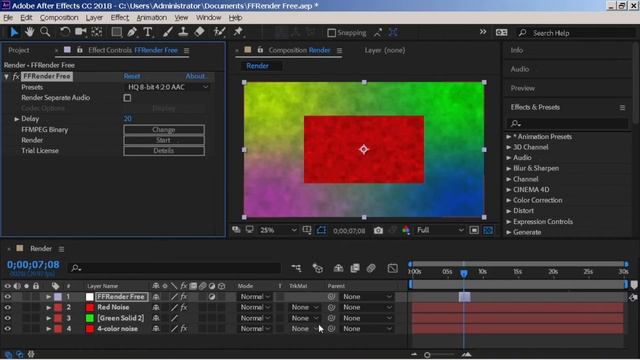Open the graph editor icon
Screen dimensions: 640x360
(393, 268)
